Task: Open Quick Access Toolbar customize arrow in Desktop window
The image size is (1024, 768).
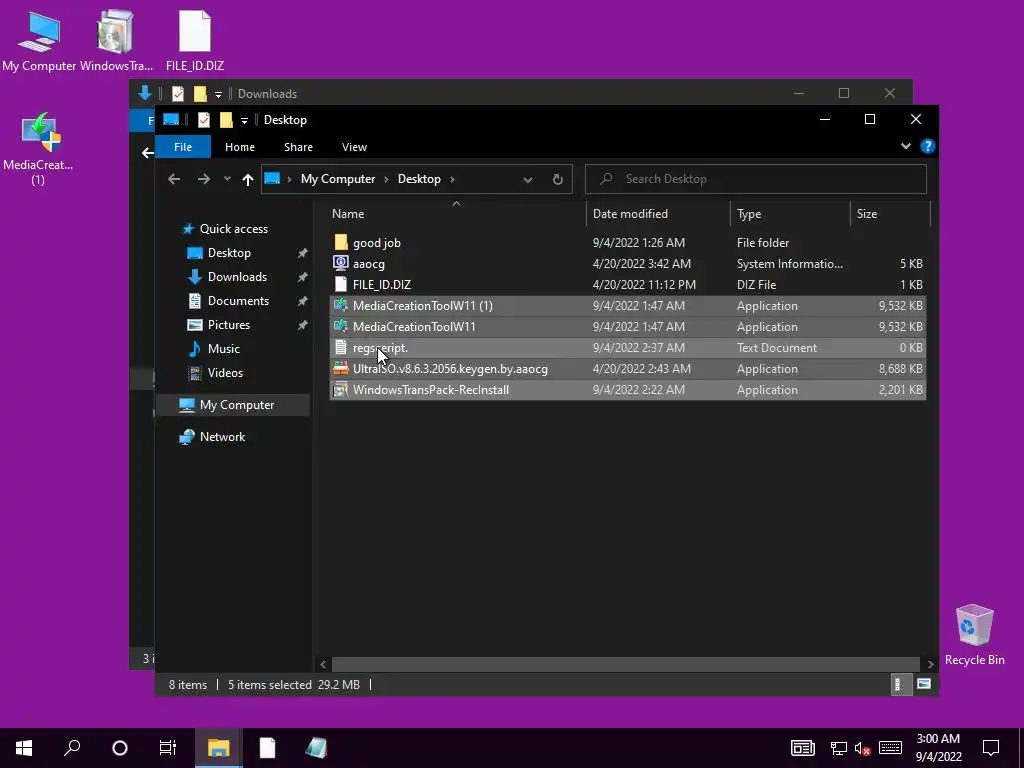Action: pos(244,120)
